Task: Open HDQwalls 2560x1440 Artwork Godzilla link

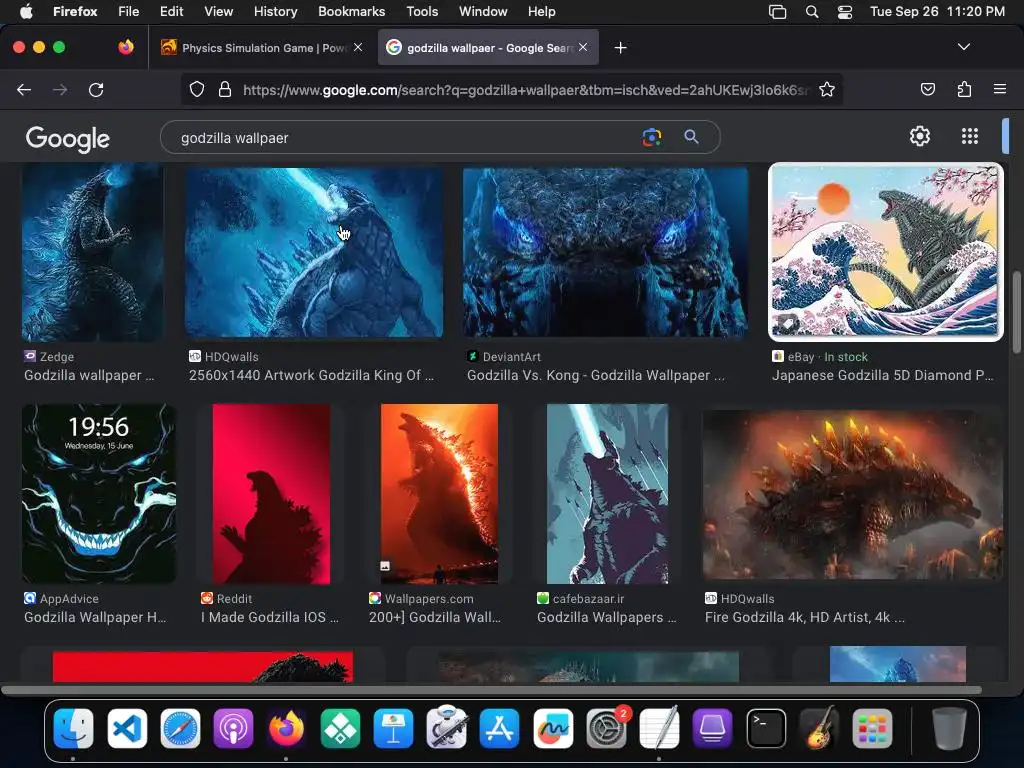Action: (x=312, y=376)
